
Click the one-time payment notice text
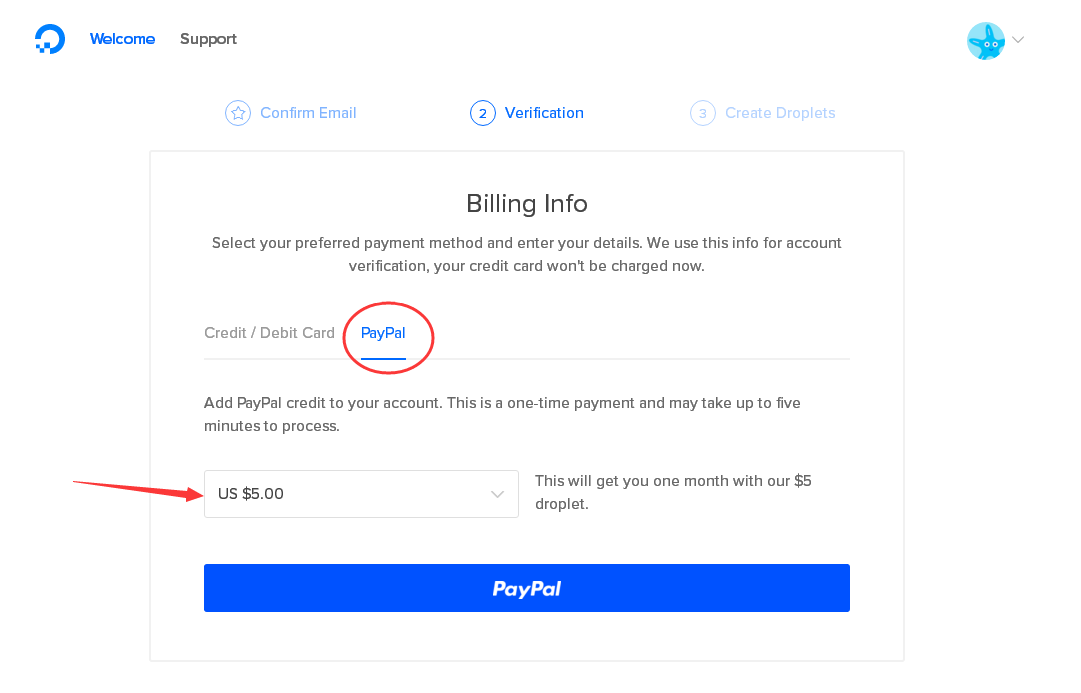[502, 414]
